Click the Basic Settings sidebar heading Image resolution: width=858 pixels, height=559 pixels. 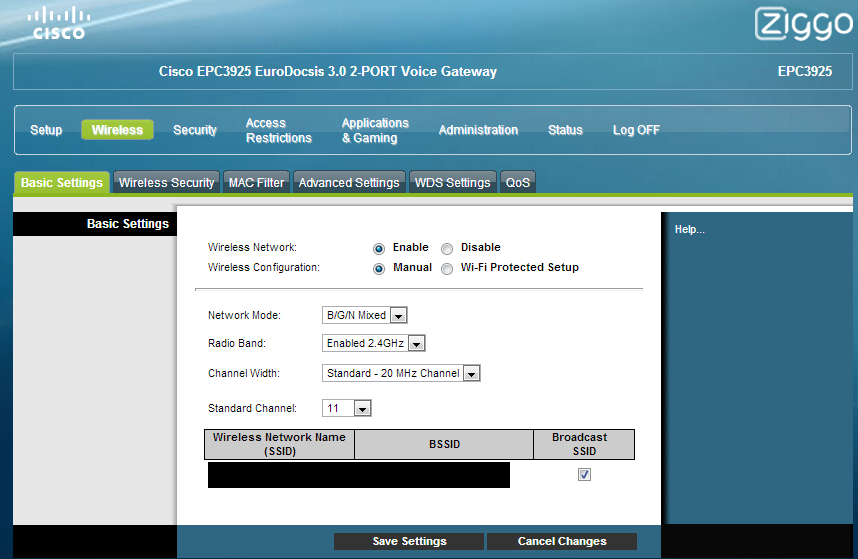click(x=128, y=224)
